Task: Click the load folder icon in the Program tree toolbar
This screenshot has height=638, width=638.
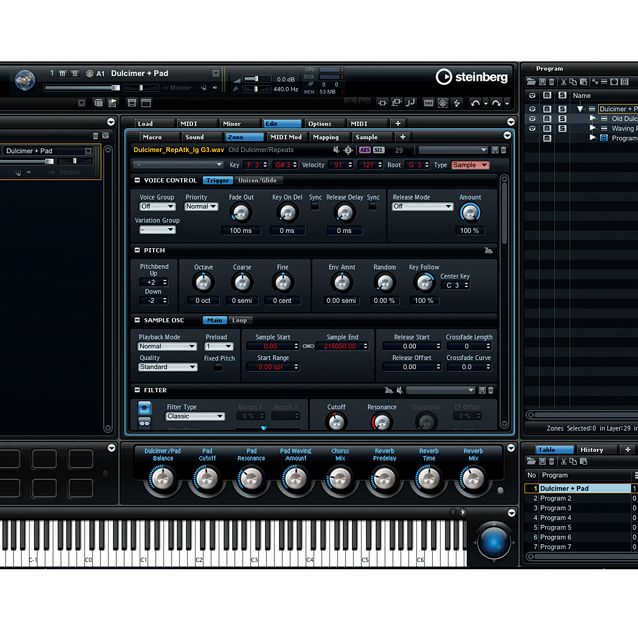Action: click(x=531, y=82)
